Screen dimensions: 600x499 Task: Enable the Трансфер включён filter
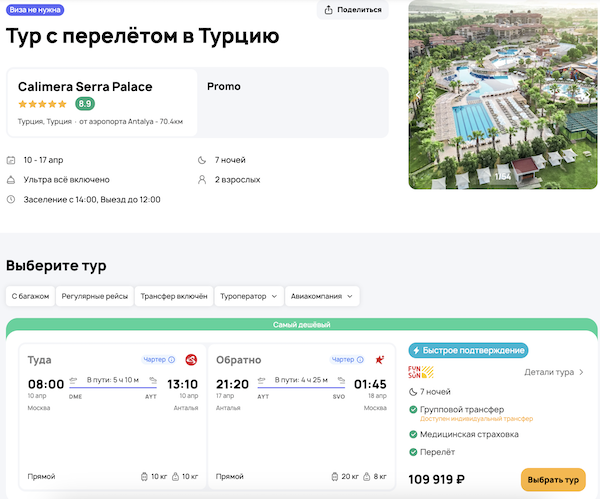tap(174, 296)
